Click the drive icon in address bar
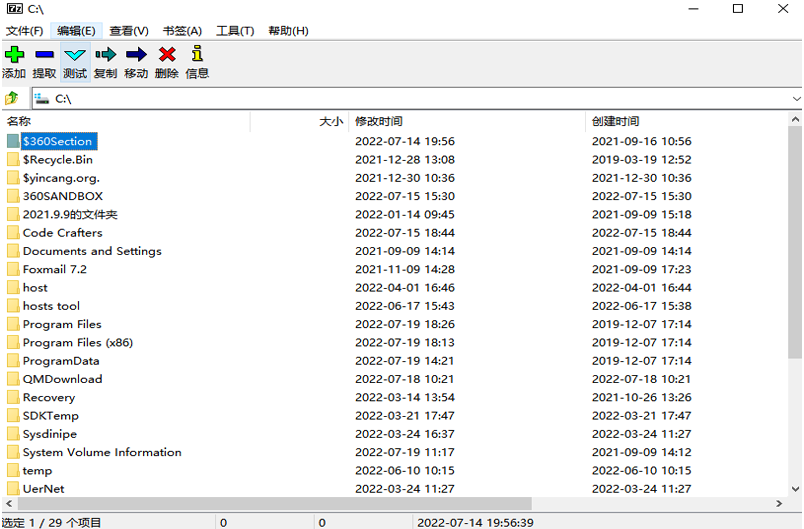Screen dimensions: 804x529 [x=42, y=98]
